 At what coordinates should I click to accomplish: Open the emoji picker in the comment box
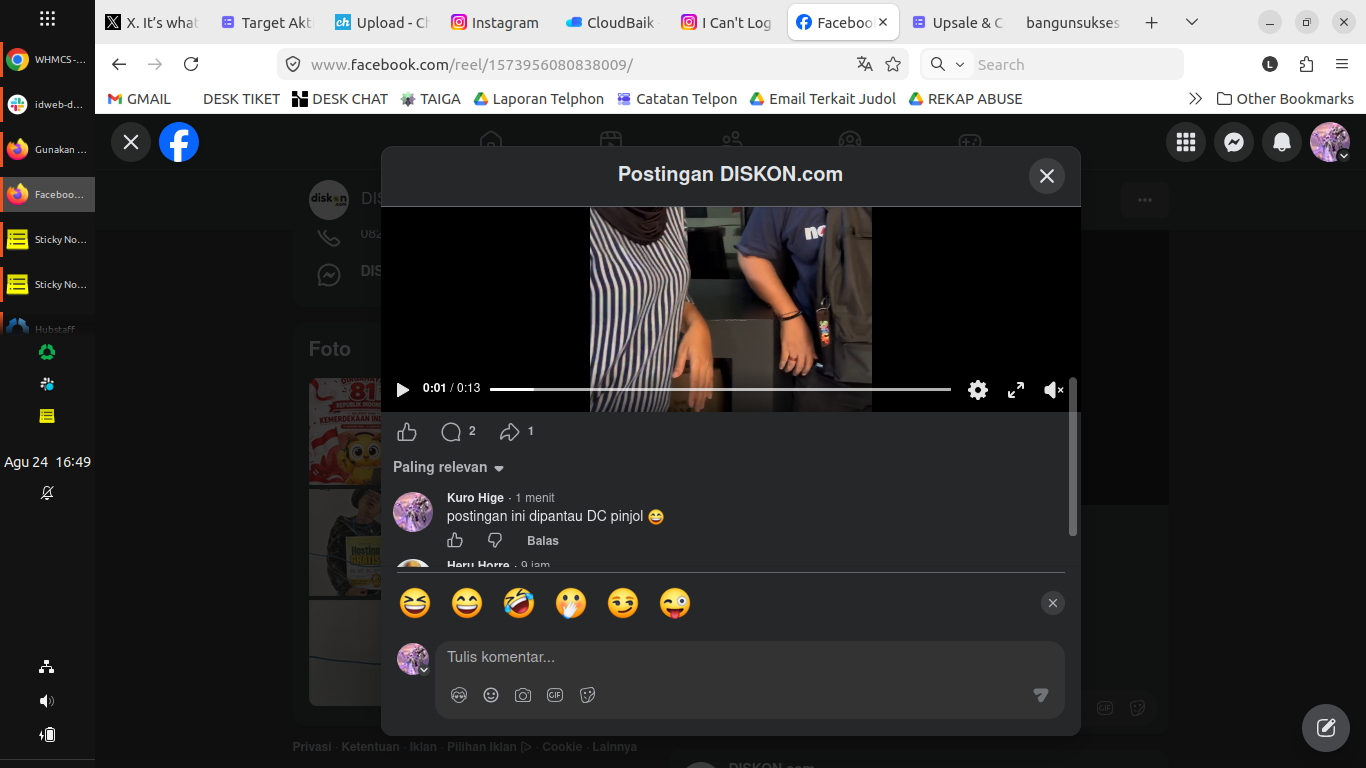click(x=491, y=695)
